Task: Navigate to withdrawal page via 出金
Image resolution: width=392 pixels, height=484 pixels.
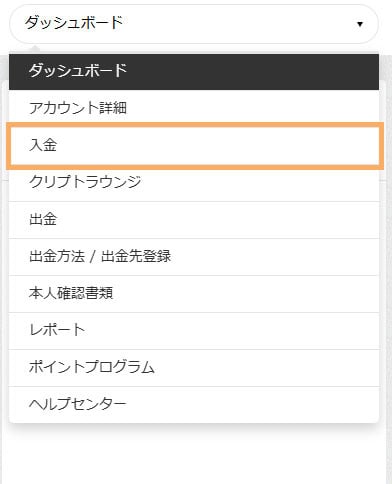Action: coord(194,220)
